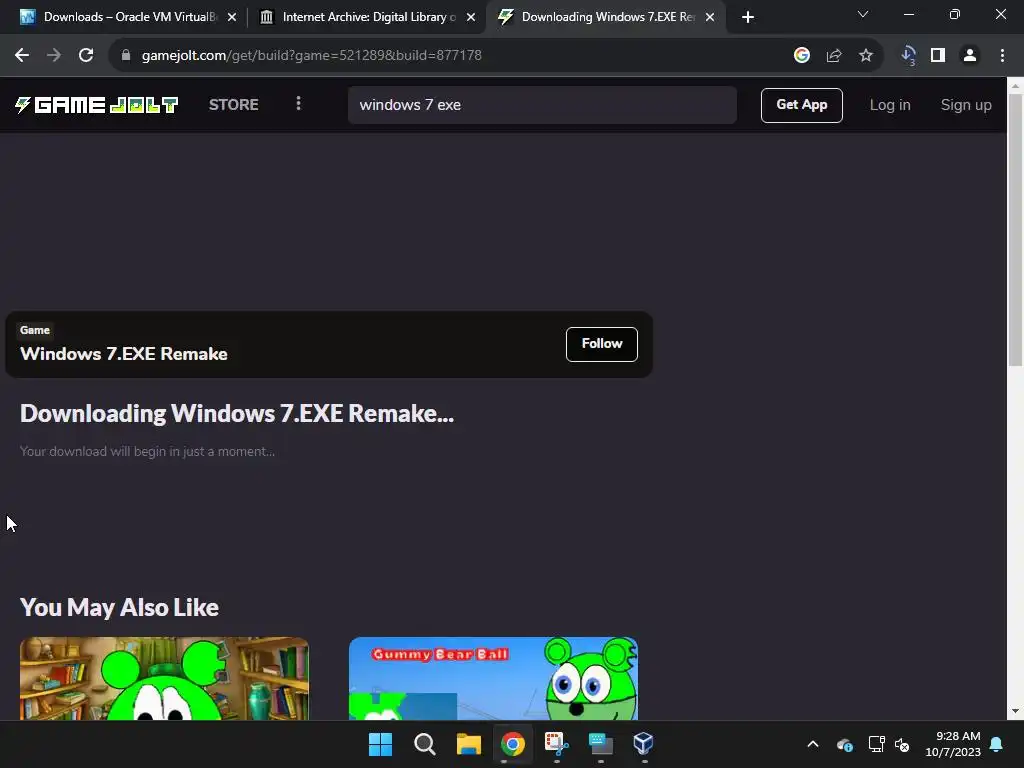Click the muted volume tray icon
Image resolution: width=1024 pixels, height=768 pixels.
coord(903,744)
